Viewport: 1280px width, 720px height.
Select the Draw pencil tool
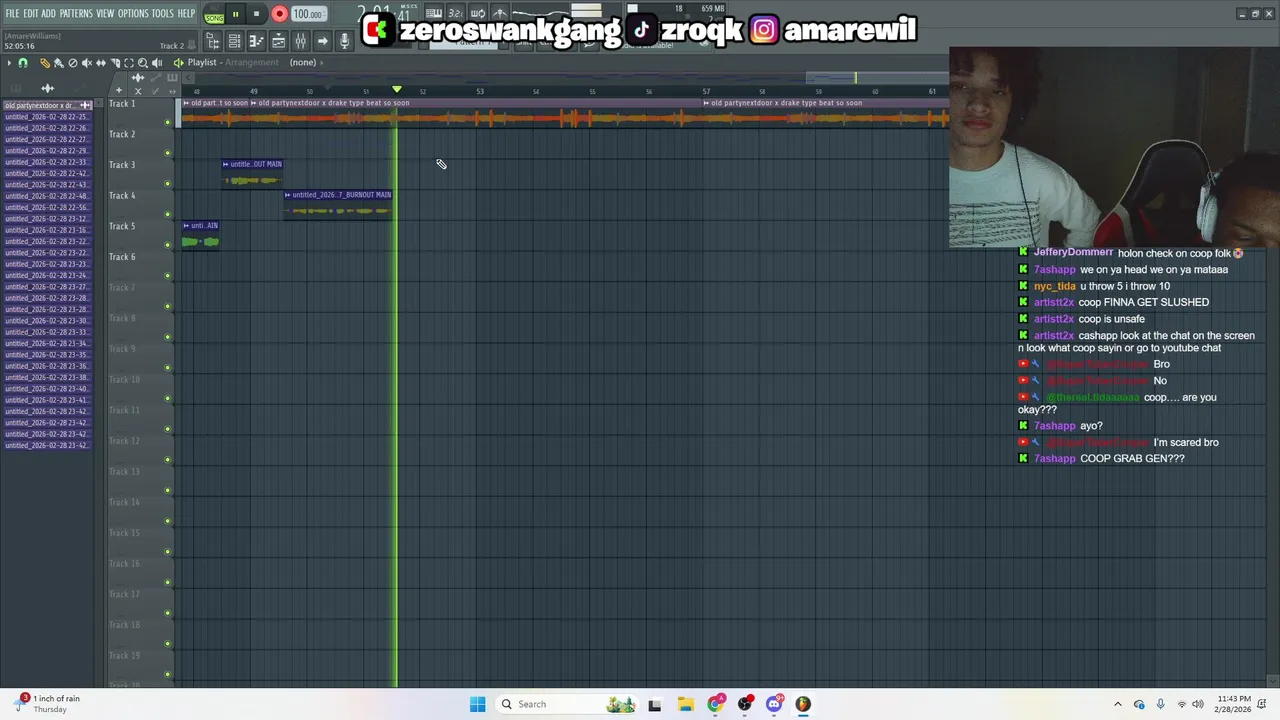[45, 62]
